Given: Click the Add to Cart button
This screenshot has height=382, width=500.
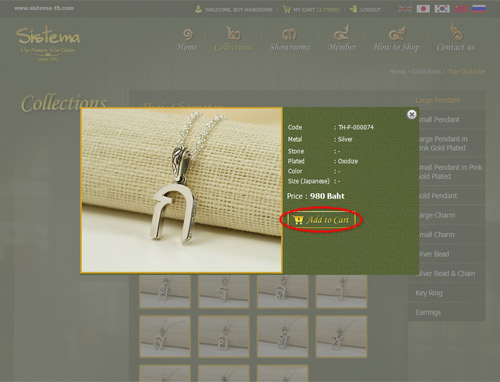Looking at the screenshot, I should coord(321,220).
